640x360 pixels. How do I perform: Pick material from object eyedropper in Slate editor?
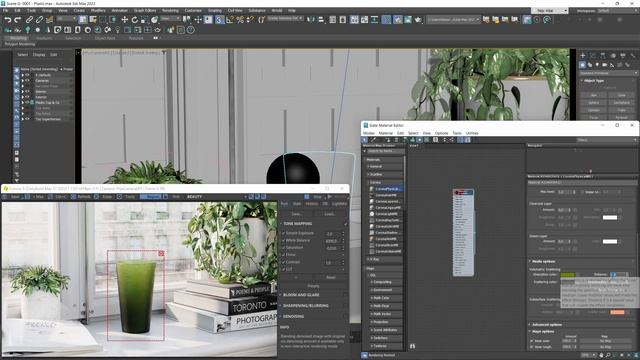[x=373, y=140]
